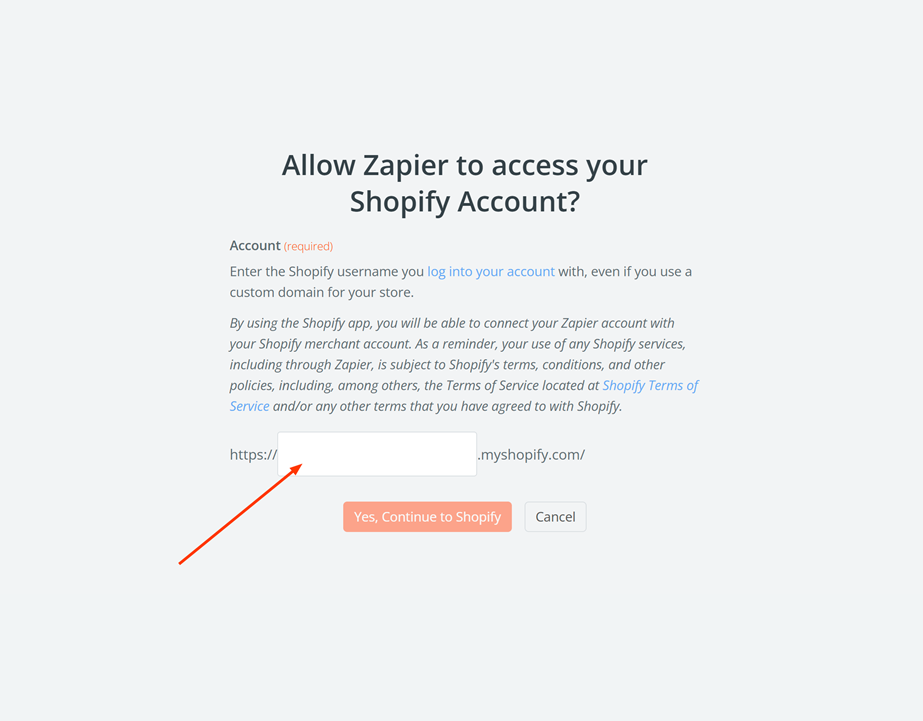Image resolution: width=923 pixels, height=721 pixels.
Task: Click the Shopify Terms of Service hyperlink text
Action: coord(650,385)
